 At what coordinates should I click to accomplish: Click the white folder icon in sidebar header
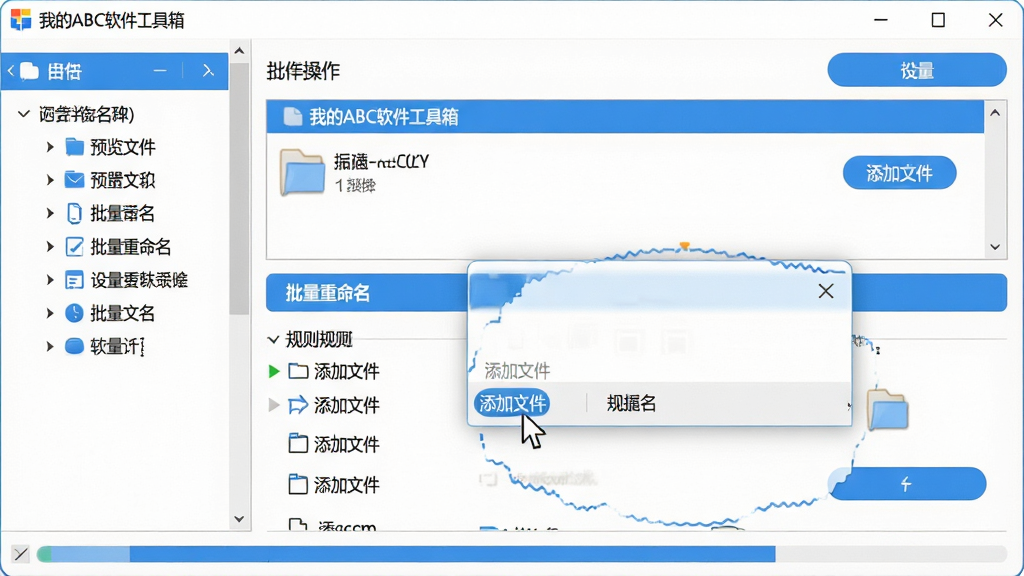coord(29,71)
